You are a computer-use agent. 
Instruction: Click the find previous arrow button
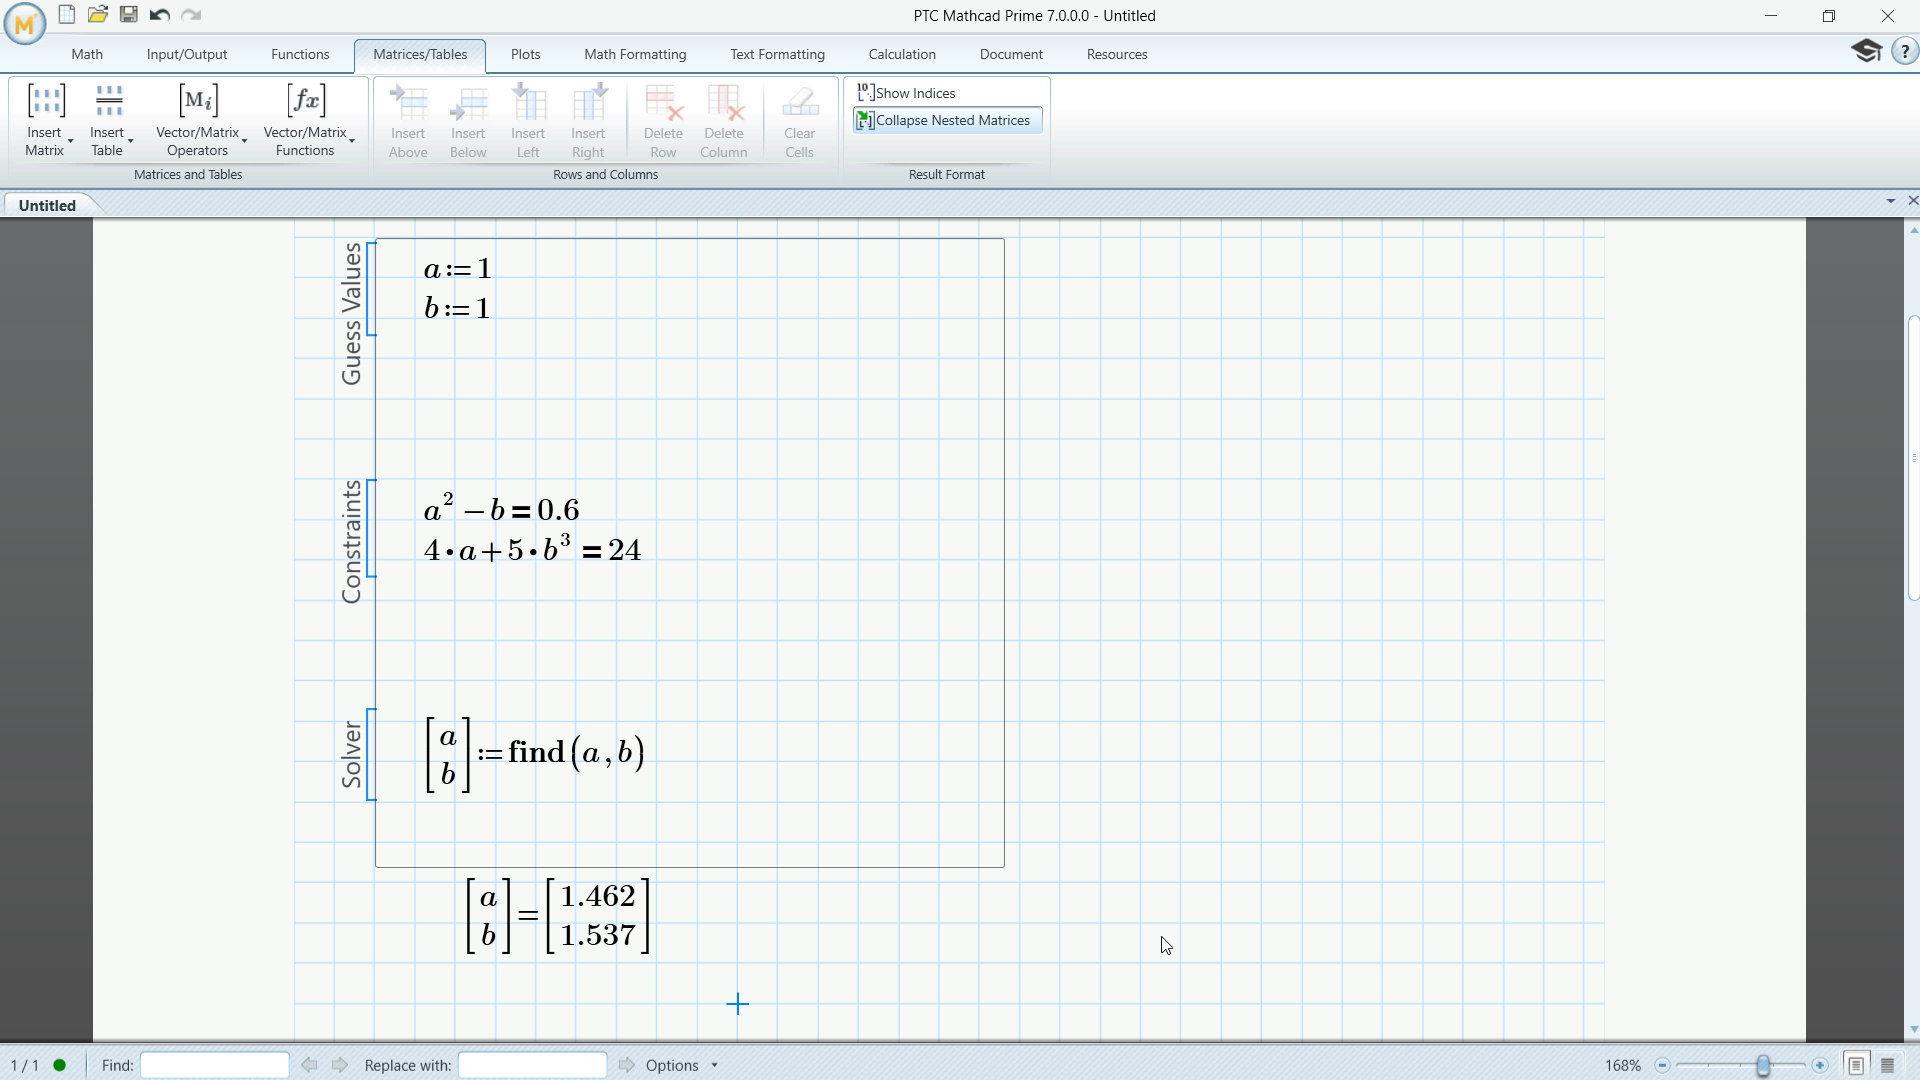309,1065
